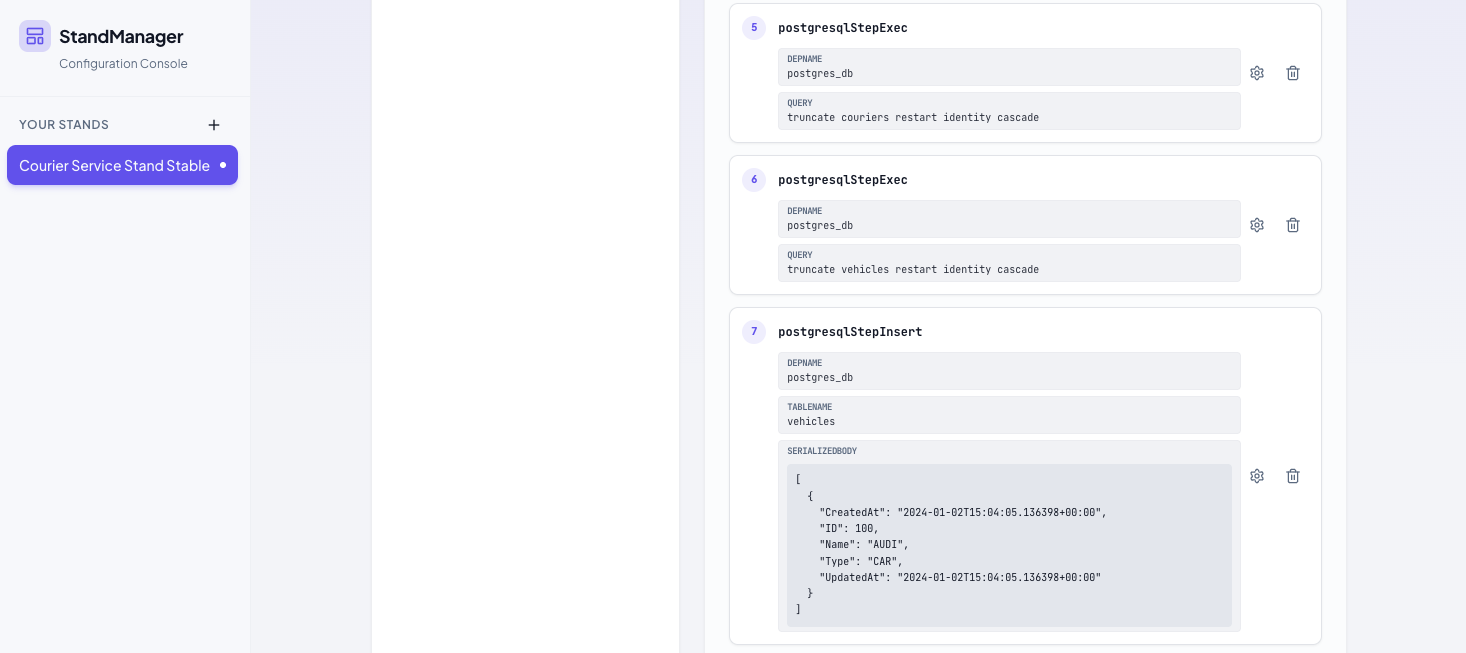Open settings gear for step 5
This screenshot has width=1466, height=653.
pyautogui.click(x=1257, y=73)
